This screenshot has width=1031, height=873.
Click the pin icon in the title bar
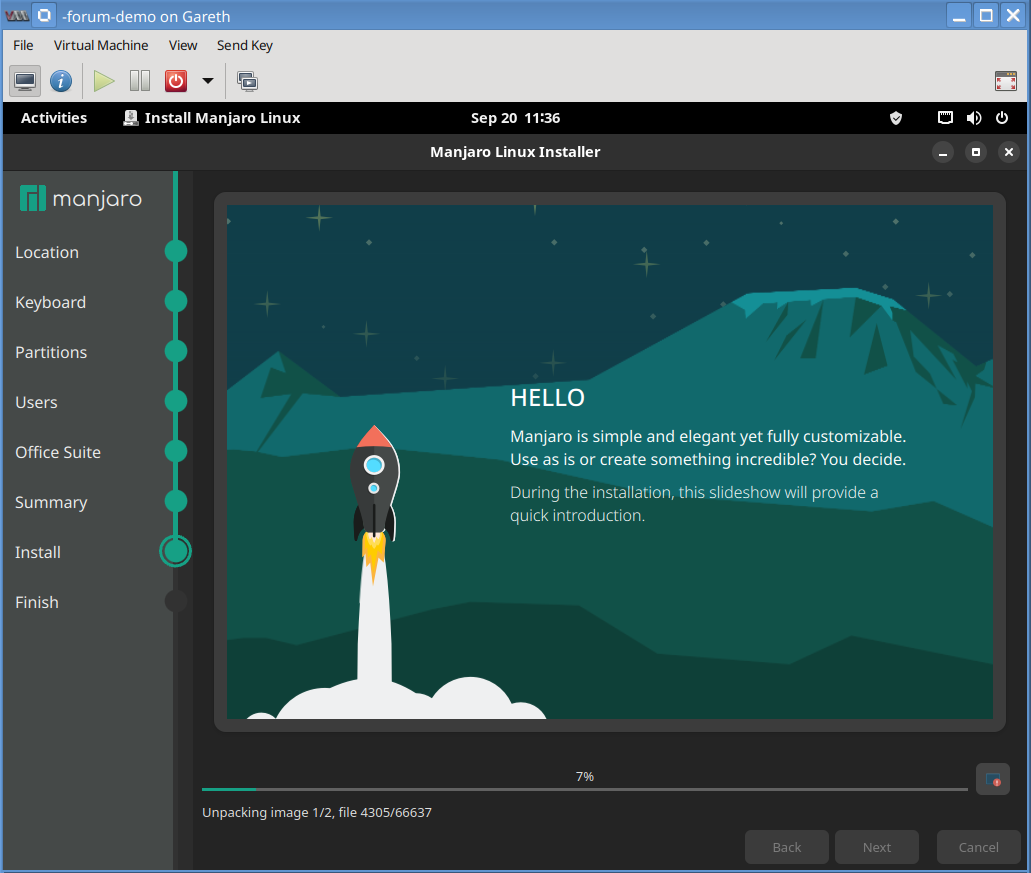click(x=44, y=15)
